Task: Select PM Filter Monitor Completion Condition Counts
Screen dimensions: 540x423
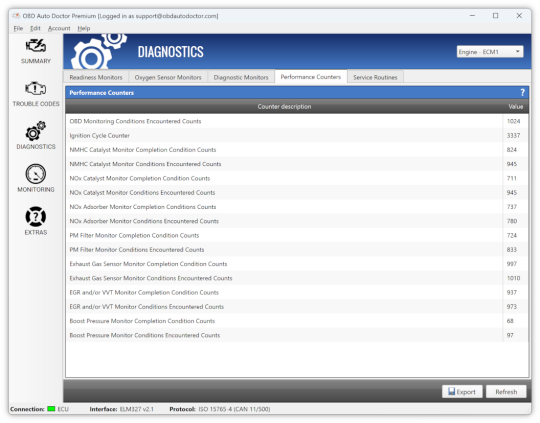Action: point(297,235)
